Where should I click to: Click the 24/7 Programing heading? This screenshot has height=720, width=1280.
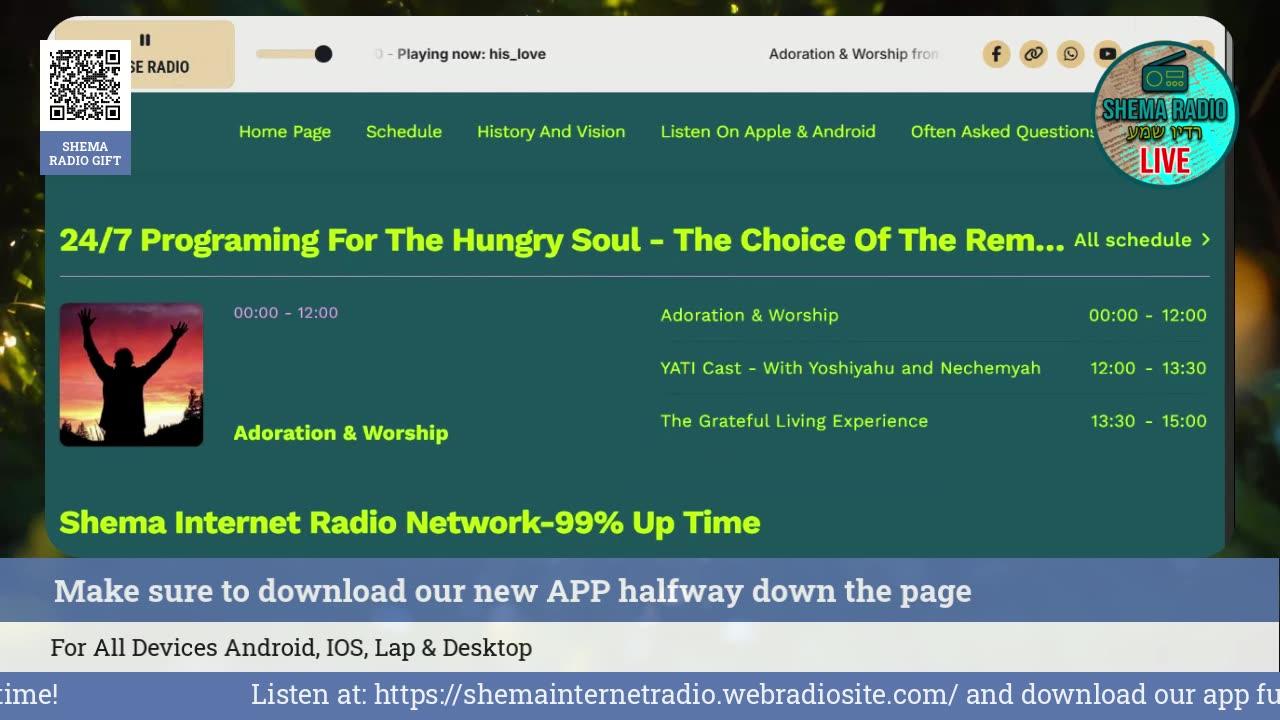(562, 240)
